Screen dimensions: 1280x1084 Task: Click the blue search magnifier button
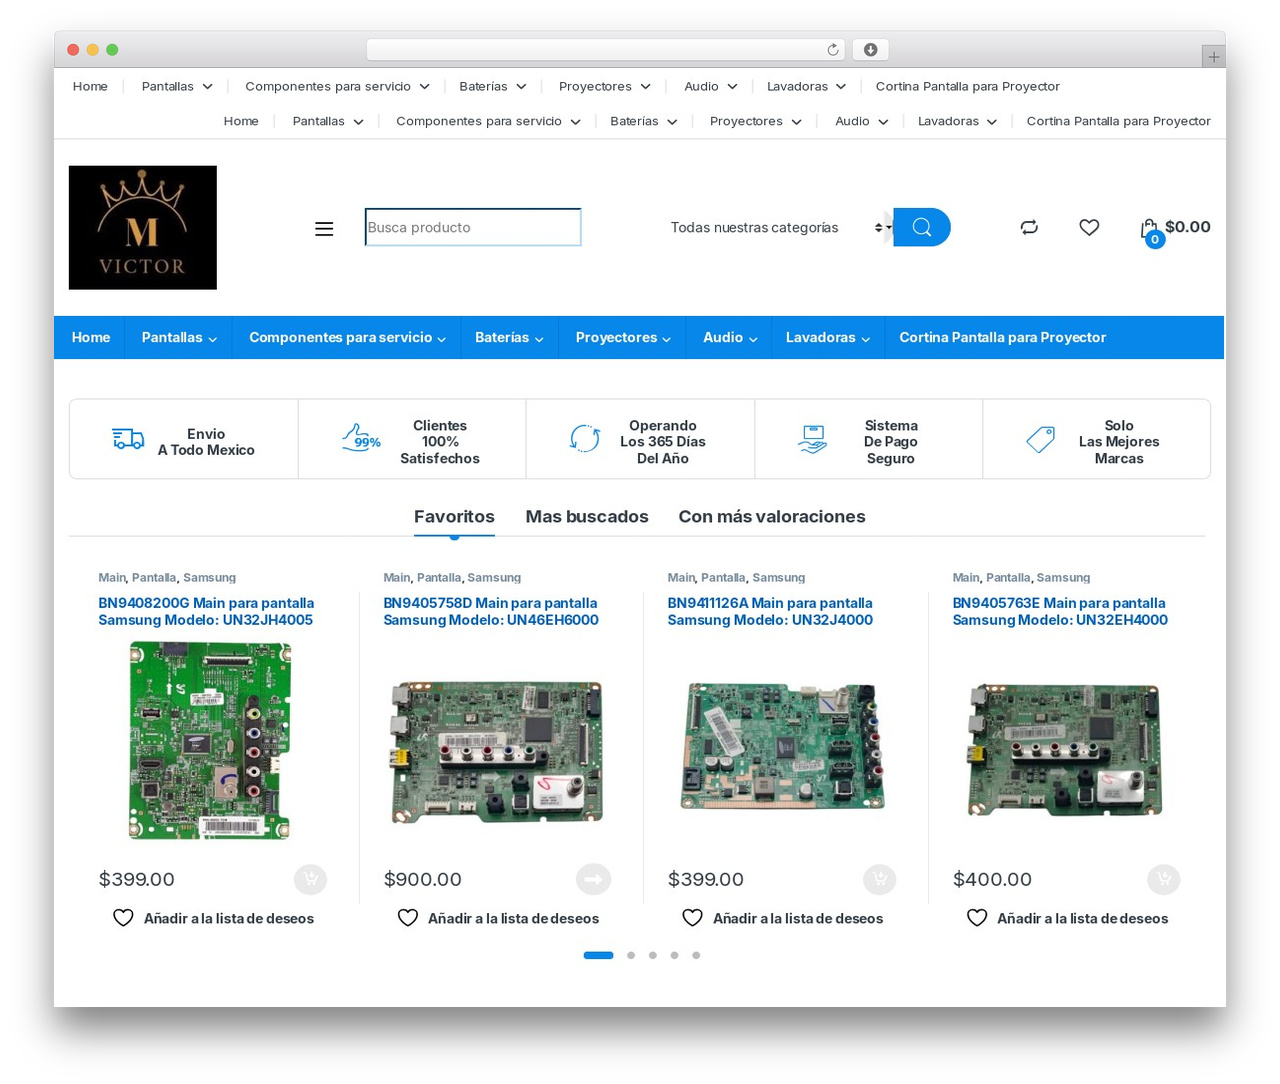click(921, 227)
